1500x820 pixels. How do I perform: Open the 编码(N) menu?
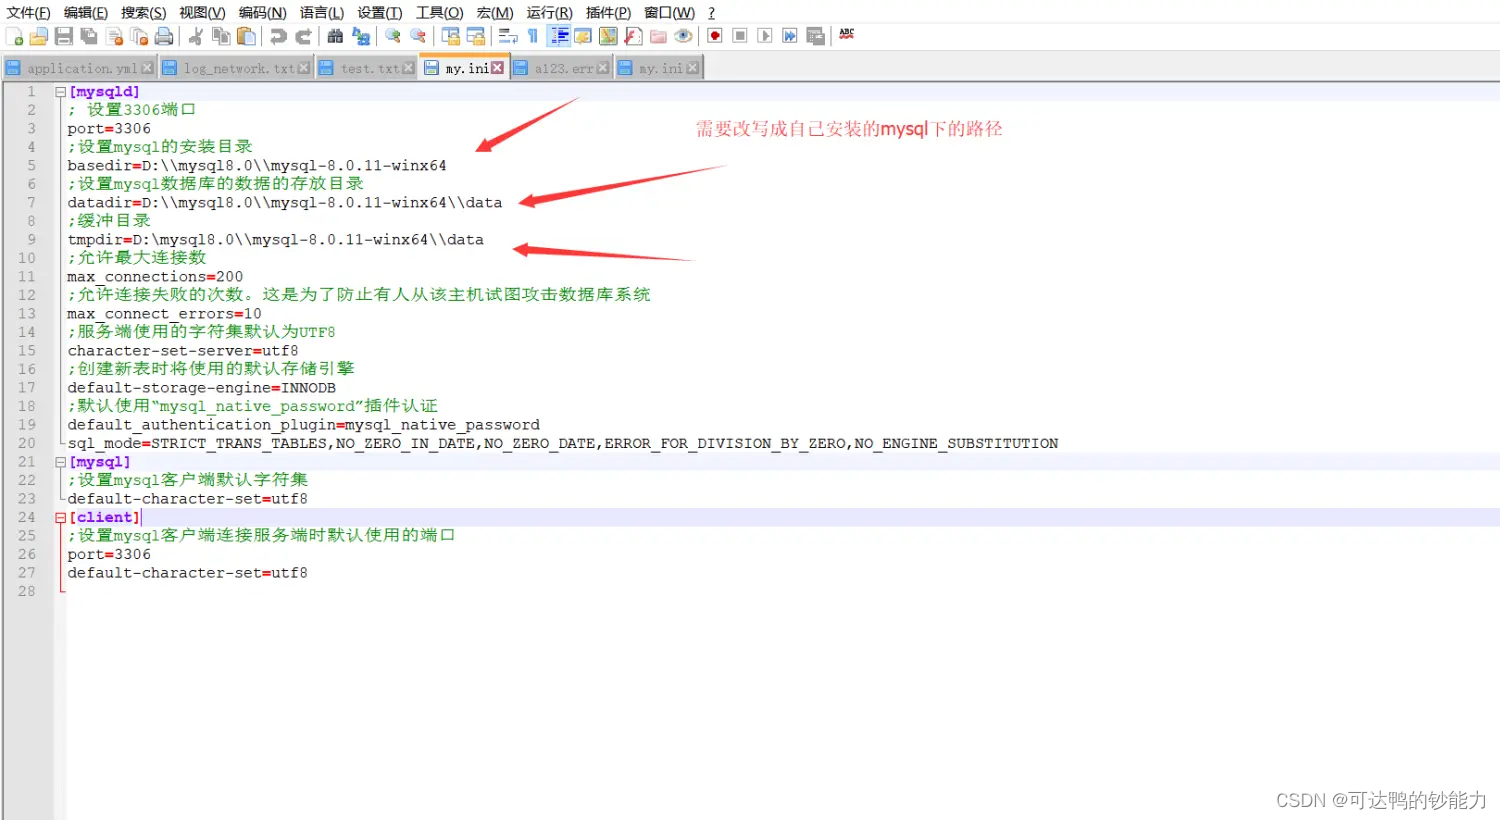click(262, 12)
